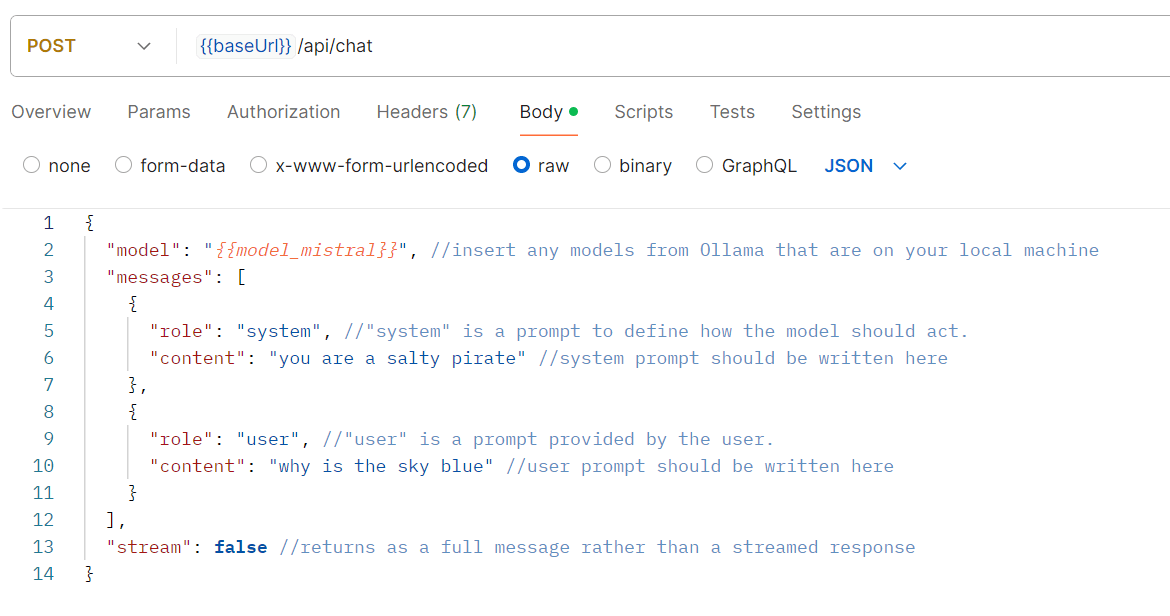
Task: Open the Headers (7) tab
Action: 426,112
